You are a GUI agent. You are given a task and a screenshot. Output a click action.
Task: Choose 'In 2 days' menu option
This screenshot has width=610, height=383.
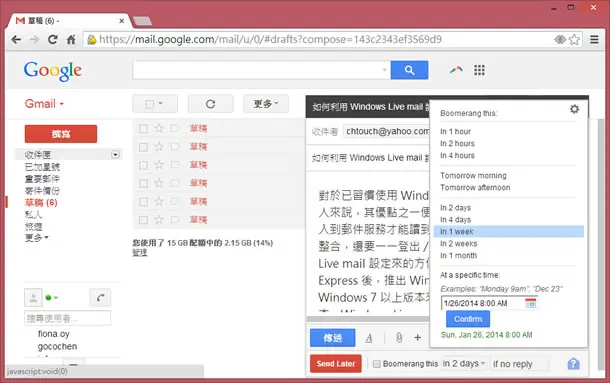(x=456, y=208)
